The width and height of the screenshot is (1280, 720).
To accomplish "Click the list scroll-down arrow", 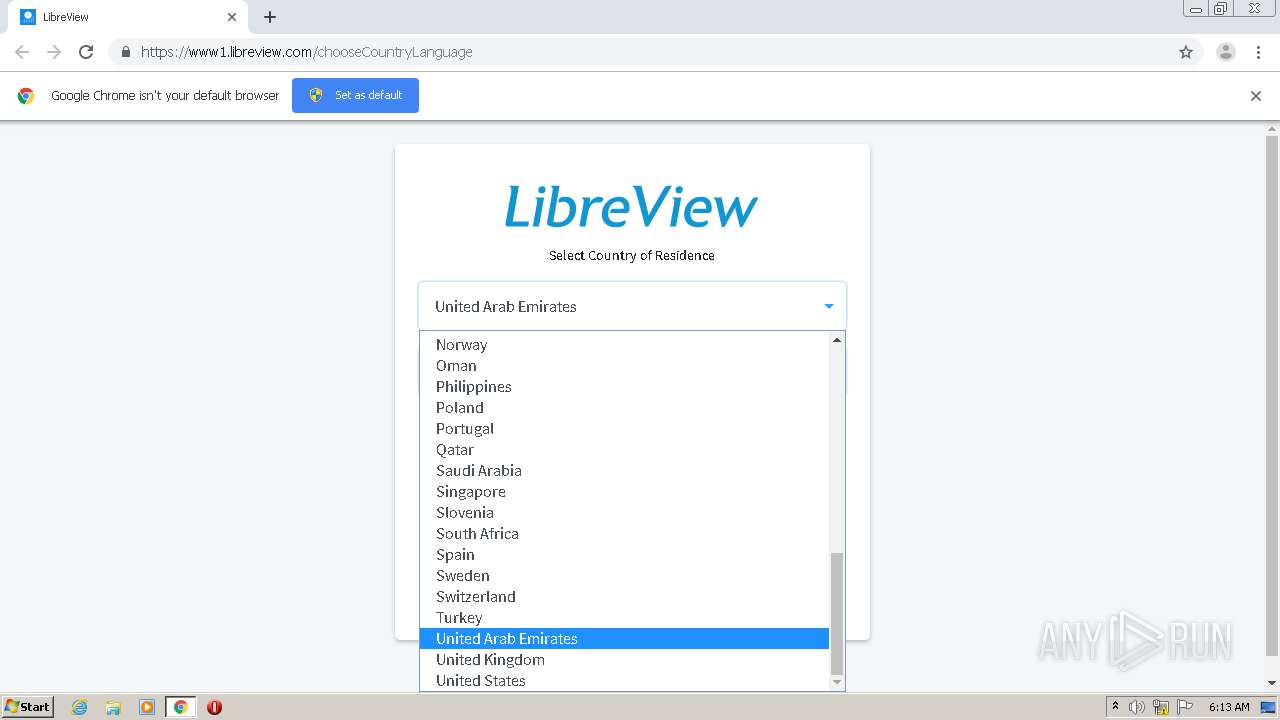I will coord(837,682).
